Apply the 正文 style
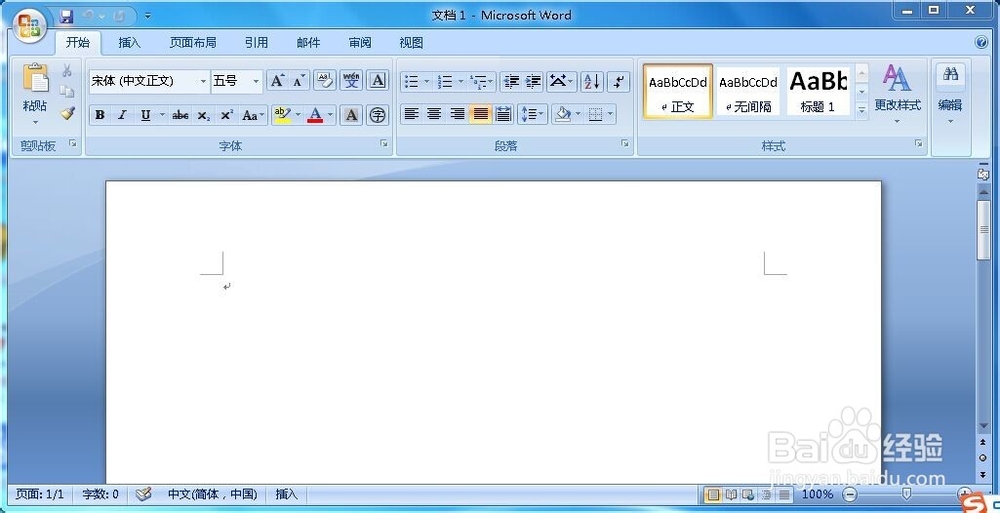The image size is (1000, 513). [678, 91]
